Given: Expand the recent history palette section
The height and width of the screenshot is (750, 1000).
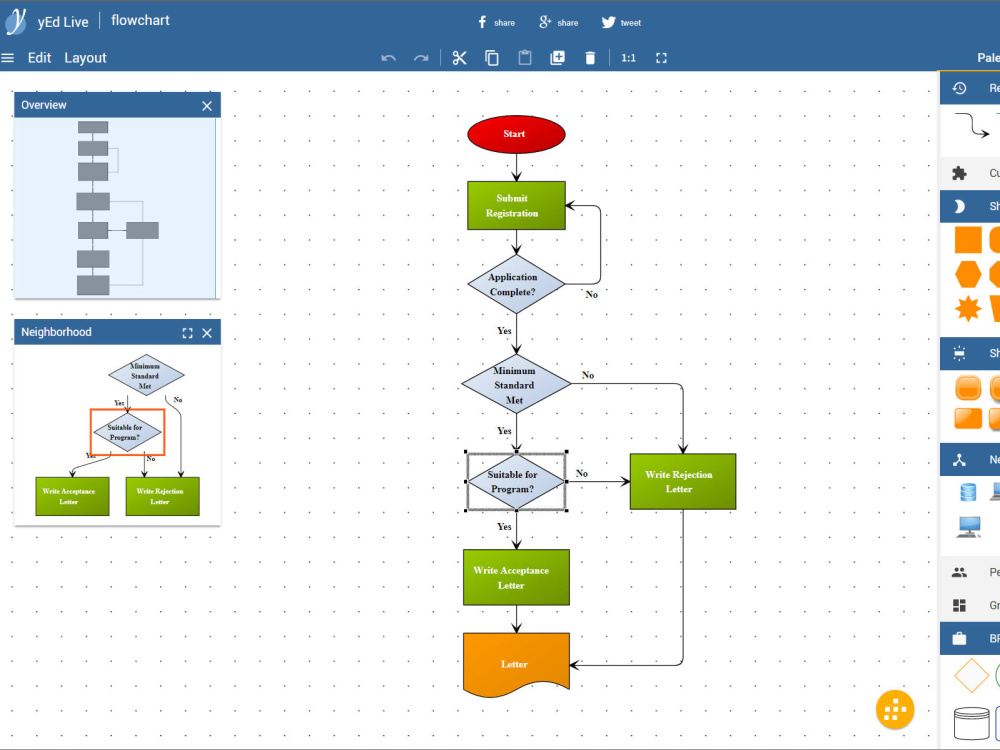Looking at the screenshot, I should (970, 88).
